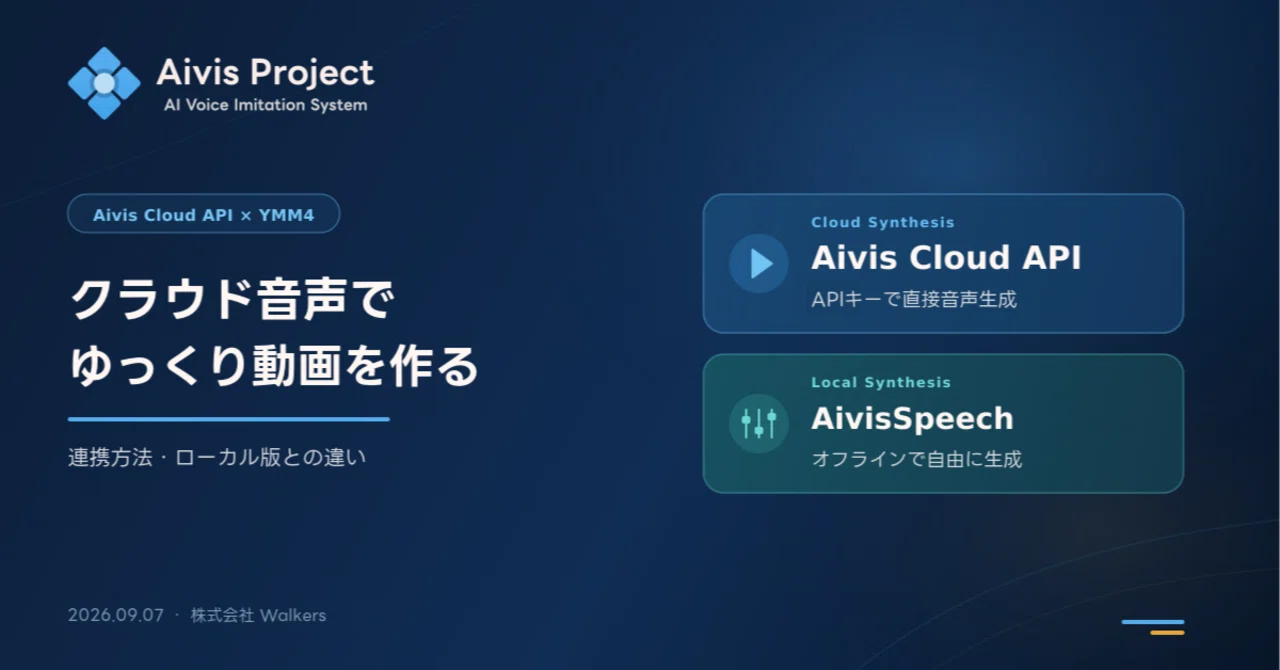The height and width of the screenshot is (670, 1280).
Task: Click the headline ゆっくり動画を作る
Action: pyautogui.click(x=274, y=367)
